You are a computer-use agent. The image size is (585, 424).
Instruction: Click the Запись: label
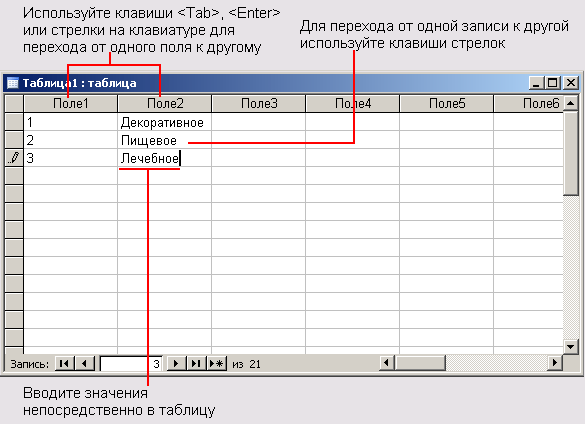[29, 364]
